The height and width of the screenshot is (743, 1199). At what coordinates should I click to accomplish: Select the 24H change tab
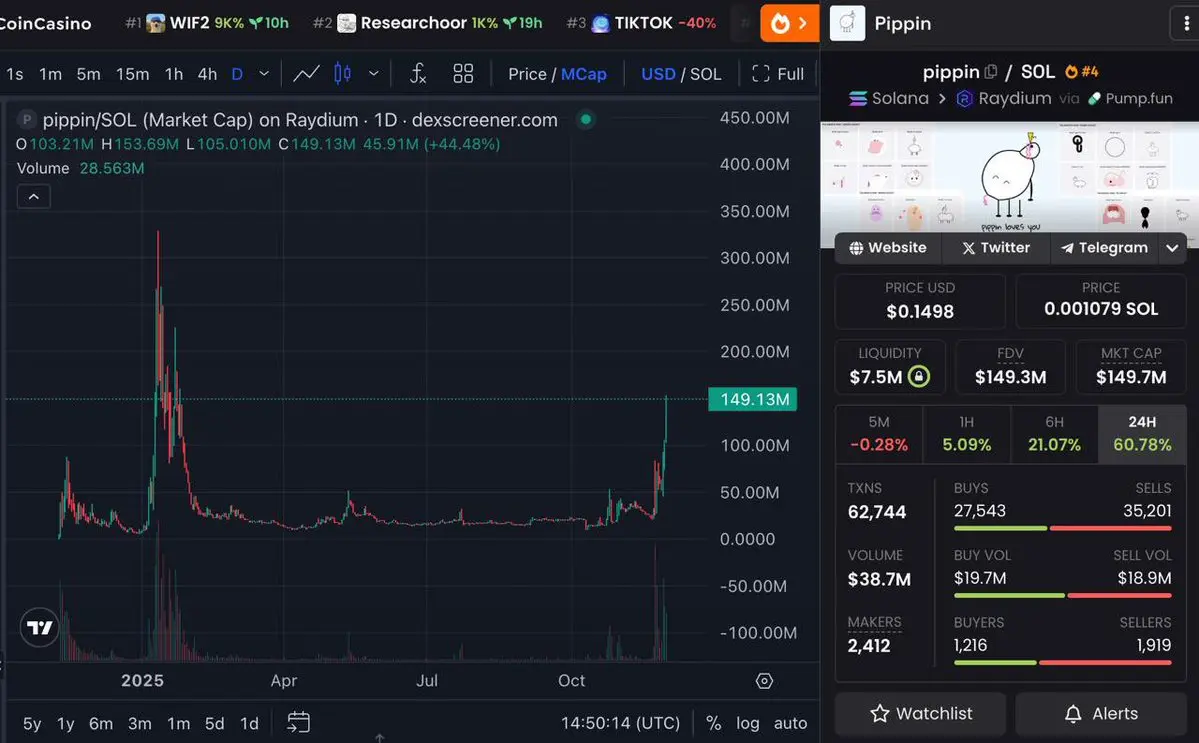[x=1142, y=434]
